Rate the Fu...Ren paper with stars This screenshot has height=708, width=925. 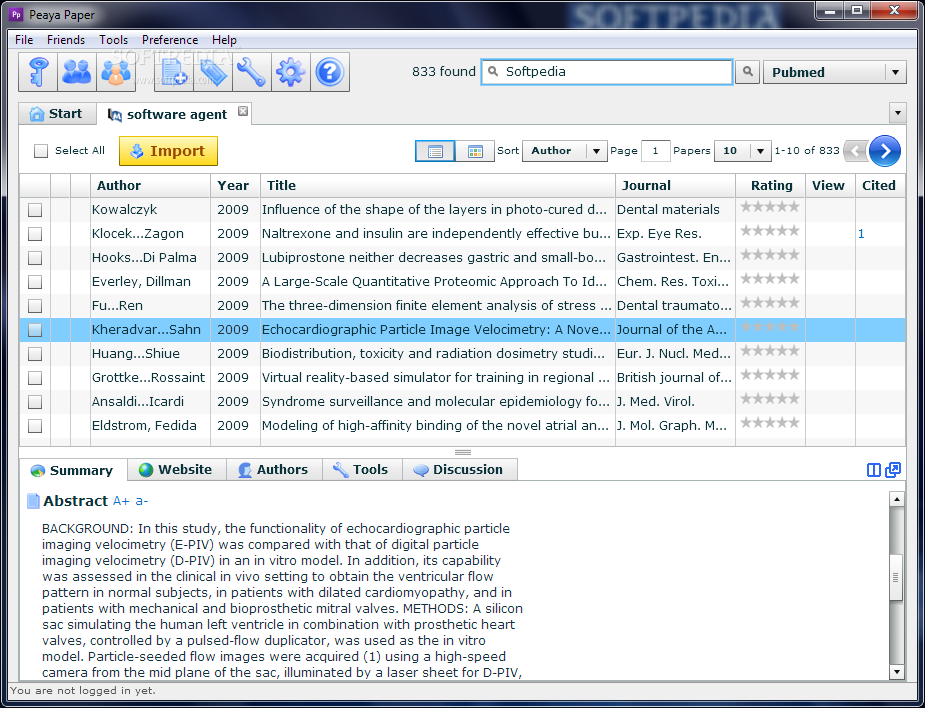point(770,303)
